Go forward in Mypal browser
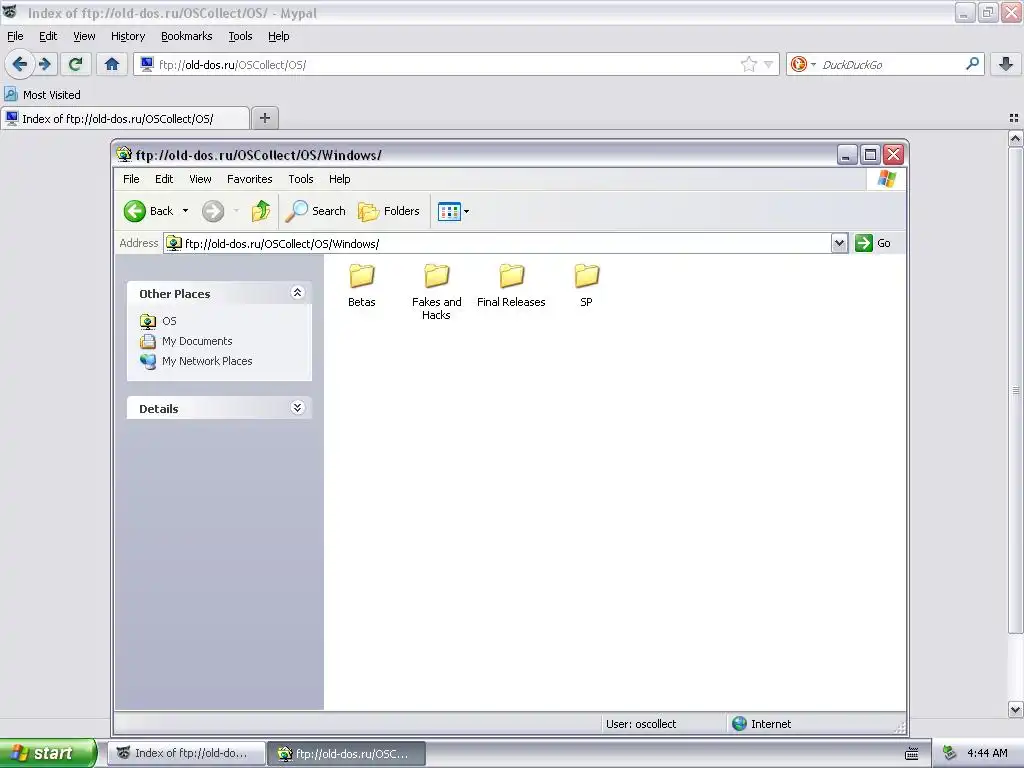Image resolution: width=1024 pixels, height=768 pixels. (45, 64)
